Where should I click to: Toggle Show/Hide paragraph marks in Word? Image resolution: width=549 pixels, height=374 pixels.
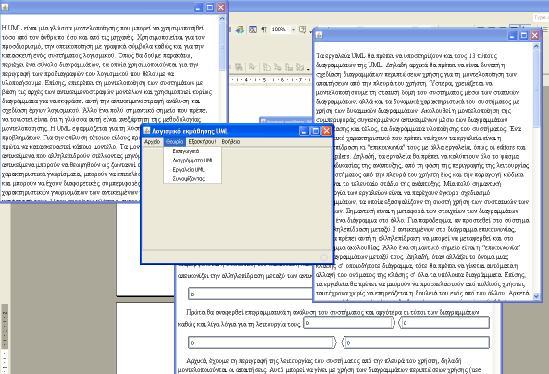[x=264, y=30]
